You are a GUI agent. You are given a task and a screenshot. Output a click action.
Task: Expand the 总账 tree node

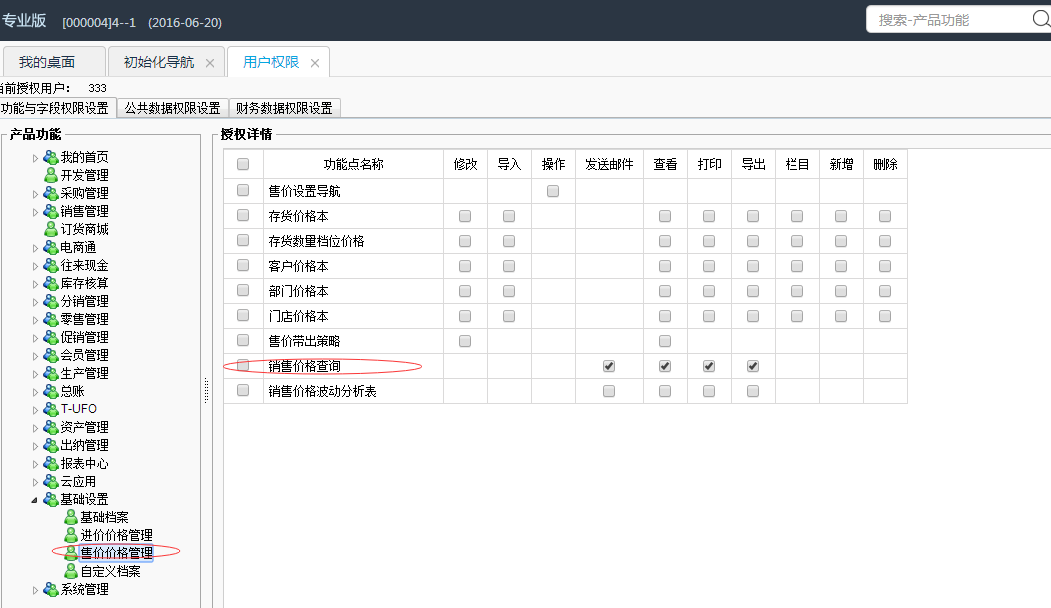pyautogui.click(x=36, y=392)
